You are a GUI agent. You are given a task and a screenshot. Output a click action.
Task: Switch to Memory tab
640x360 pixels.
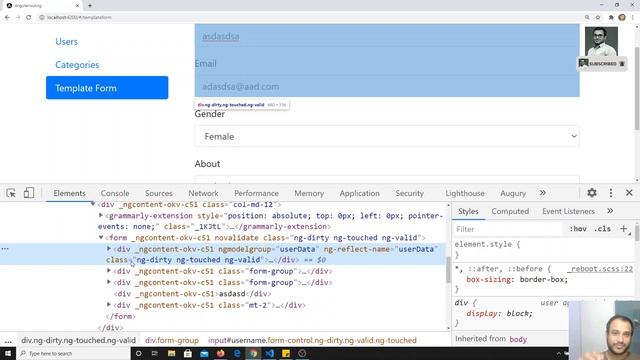point(309,193)
